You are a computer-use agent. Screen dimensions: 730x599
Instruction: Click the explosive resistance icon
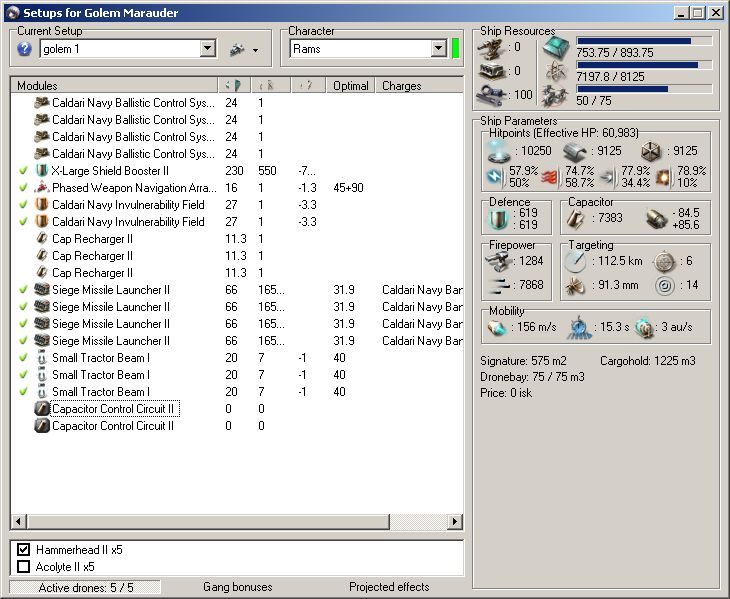coord(663,177)
